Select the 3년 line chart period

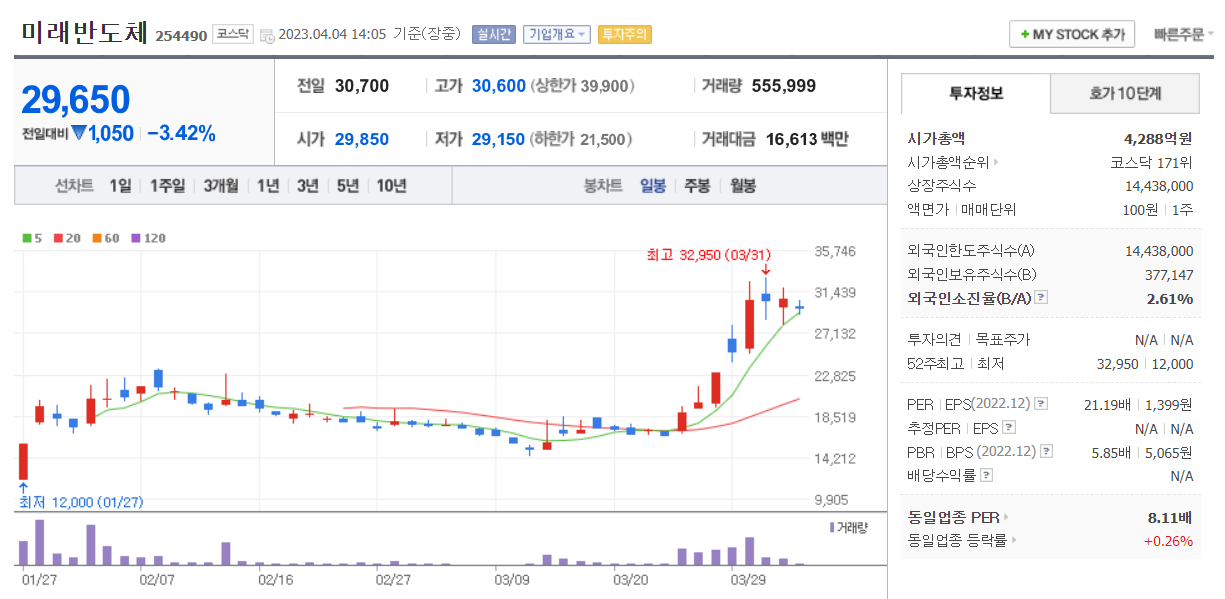pos(307,185)
